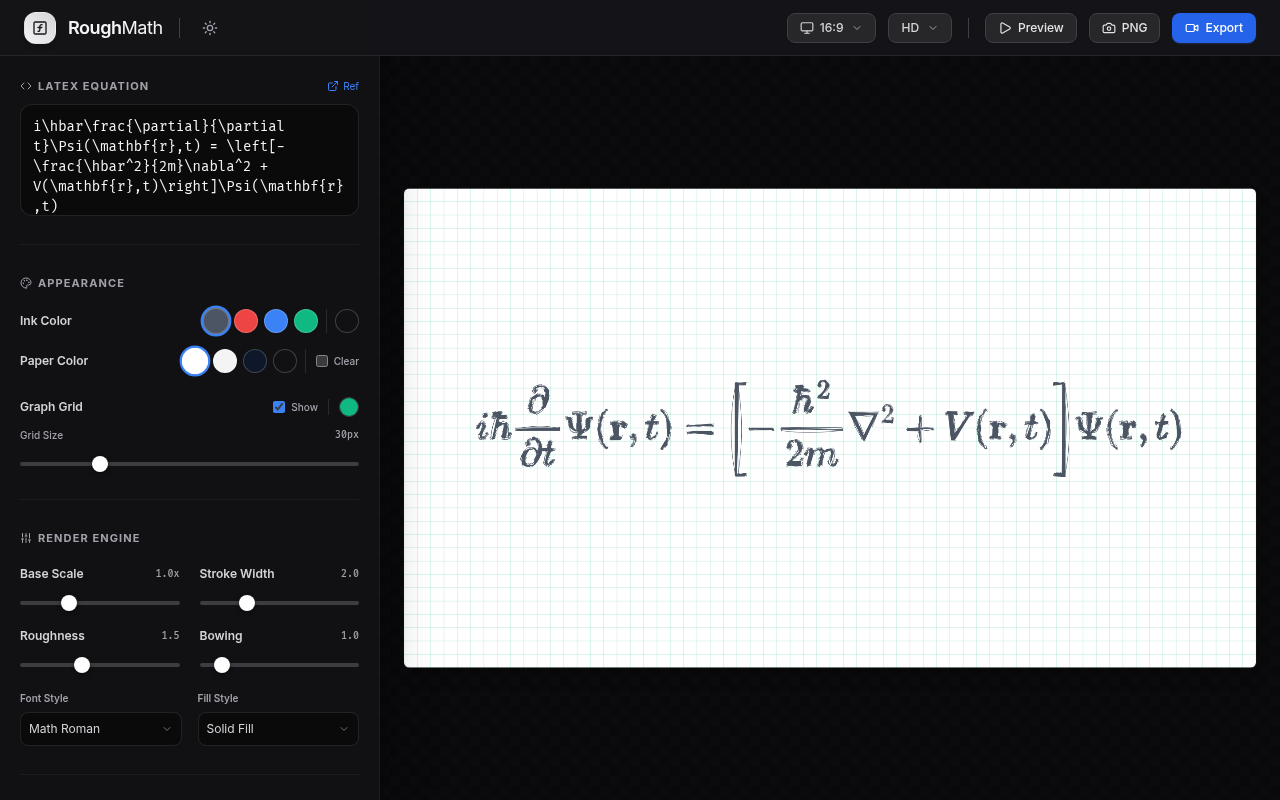The height and width of the screenshot is (800, 1280).
Task: Select the light gray paper color swatch
Action: coord(225,361)
